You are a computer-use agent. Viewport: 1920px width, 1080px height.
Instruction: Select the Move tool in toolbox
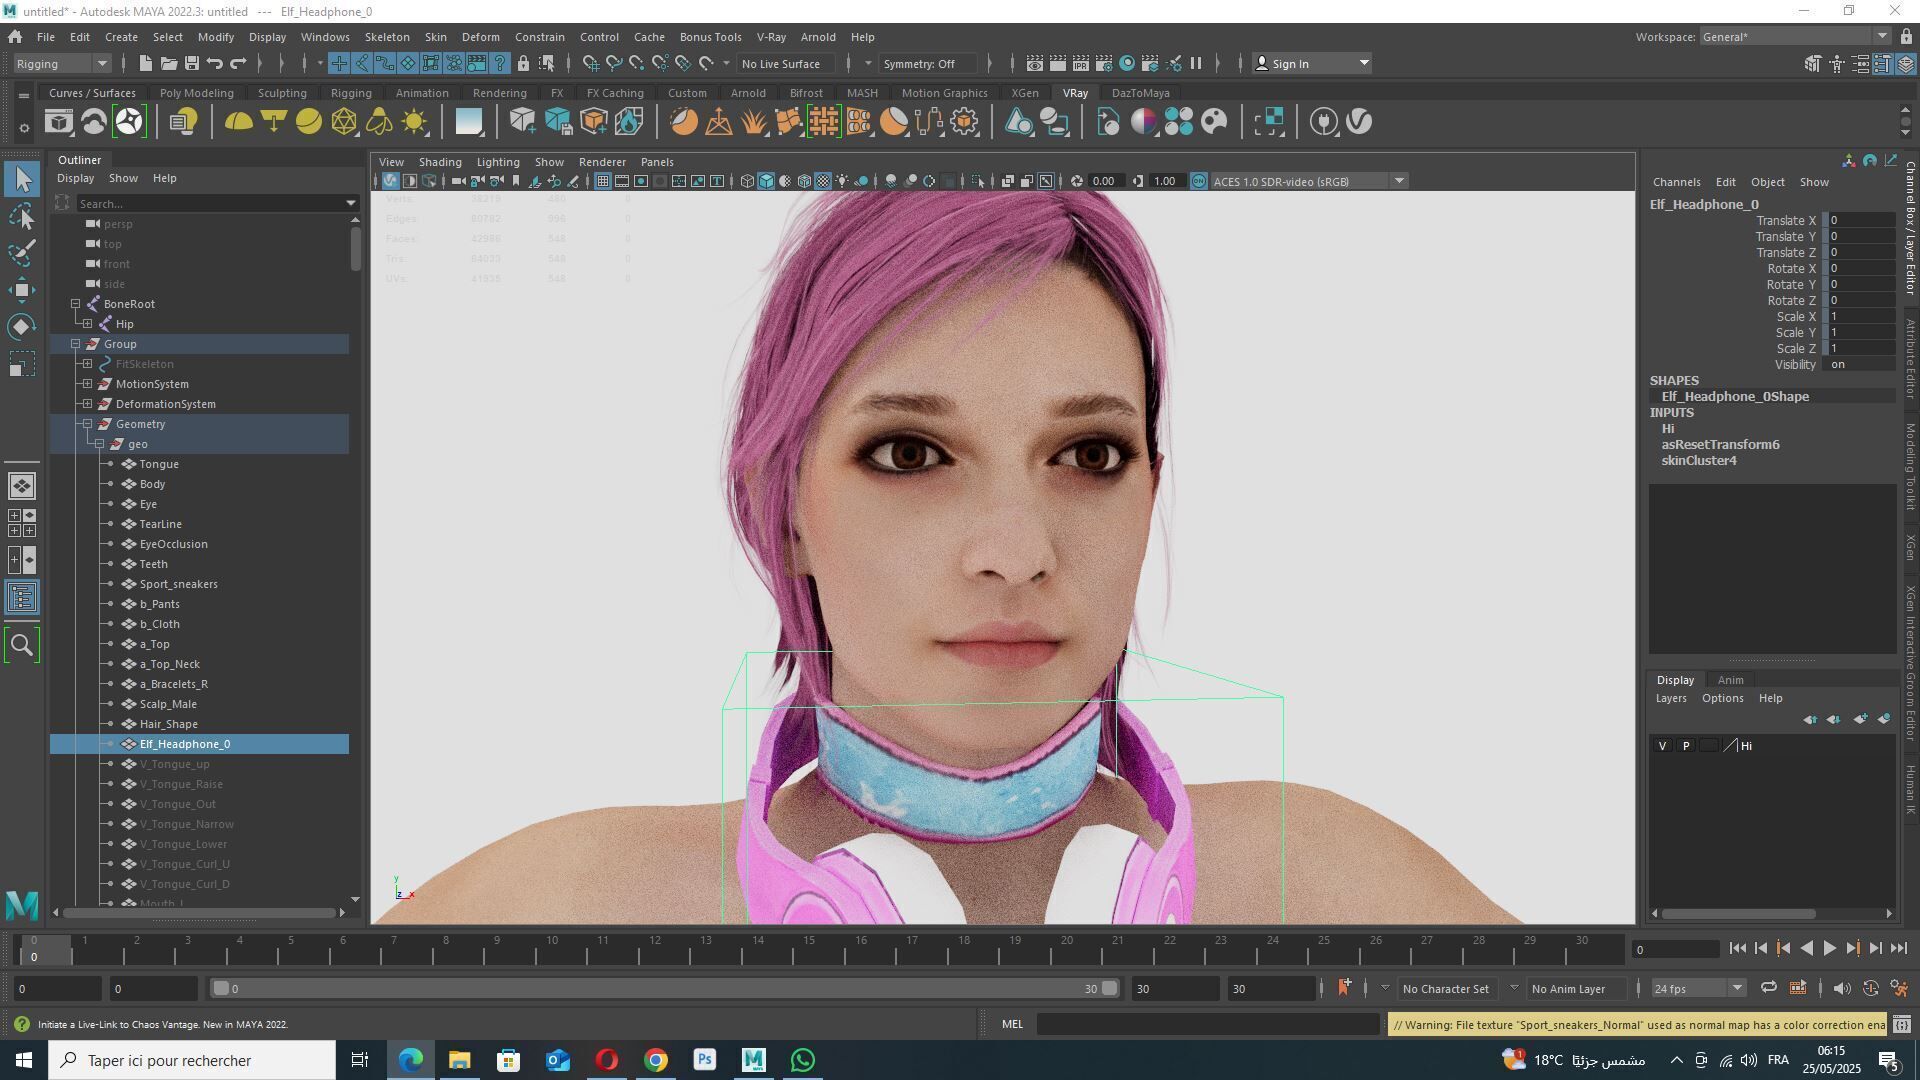pos(22,290)
